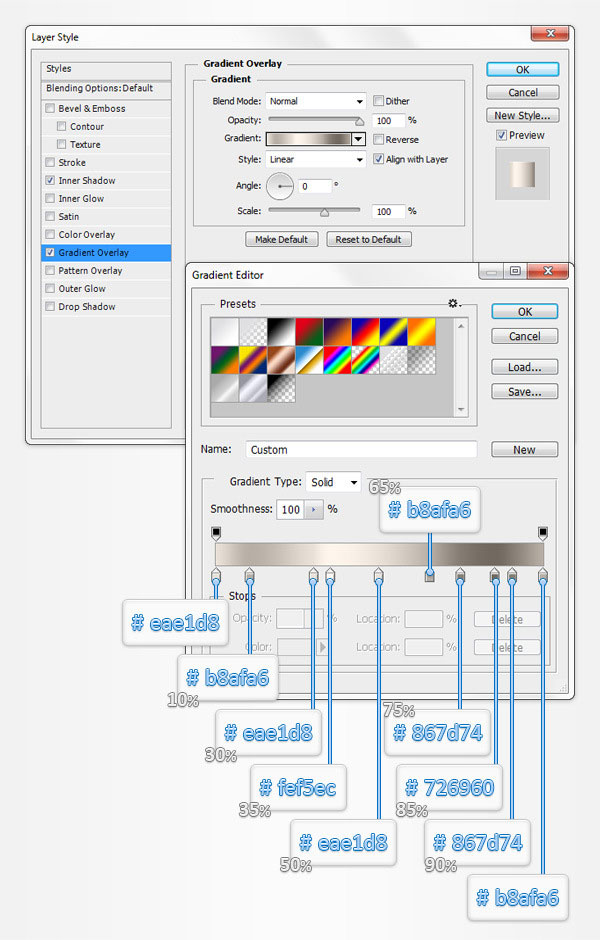This screenshot has height=940, width=600.
Task: Toggle the Reverse gradient checkbox
Action: pos(378,139)
